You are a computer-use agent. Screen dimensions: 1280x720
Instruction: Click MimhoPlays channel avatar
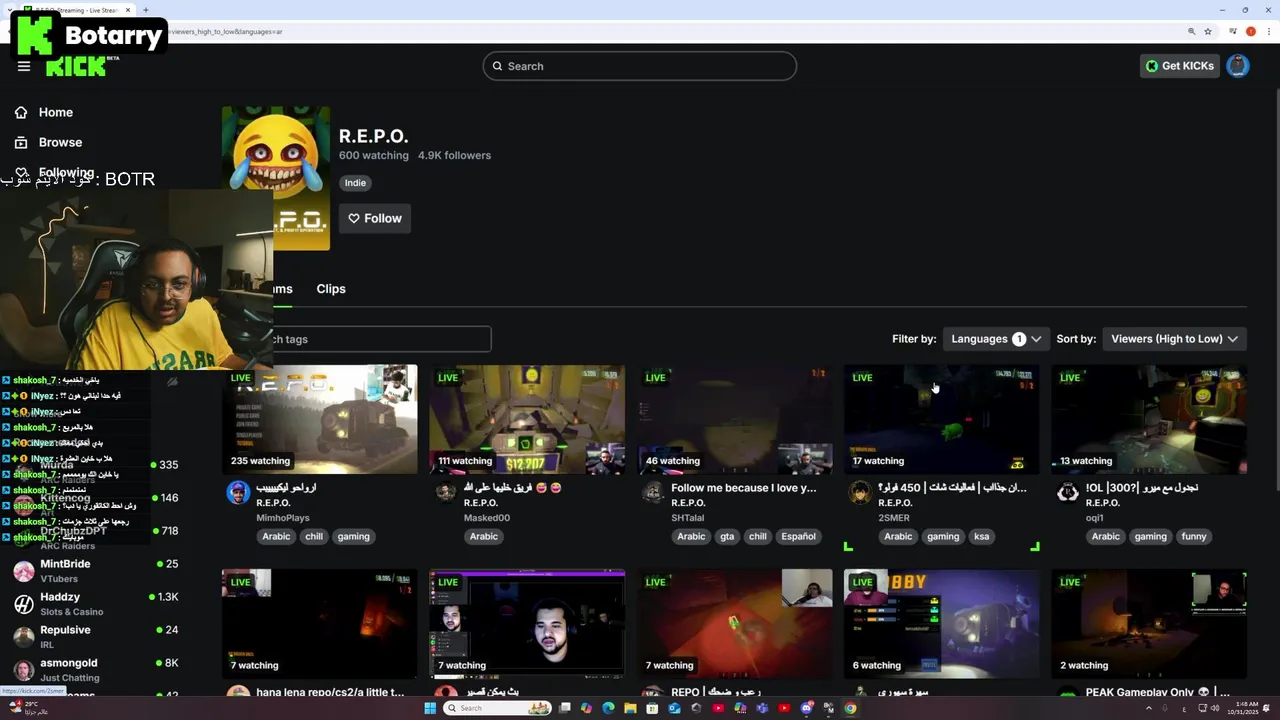(x=238, y=492)
